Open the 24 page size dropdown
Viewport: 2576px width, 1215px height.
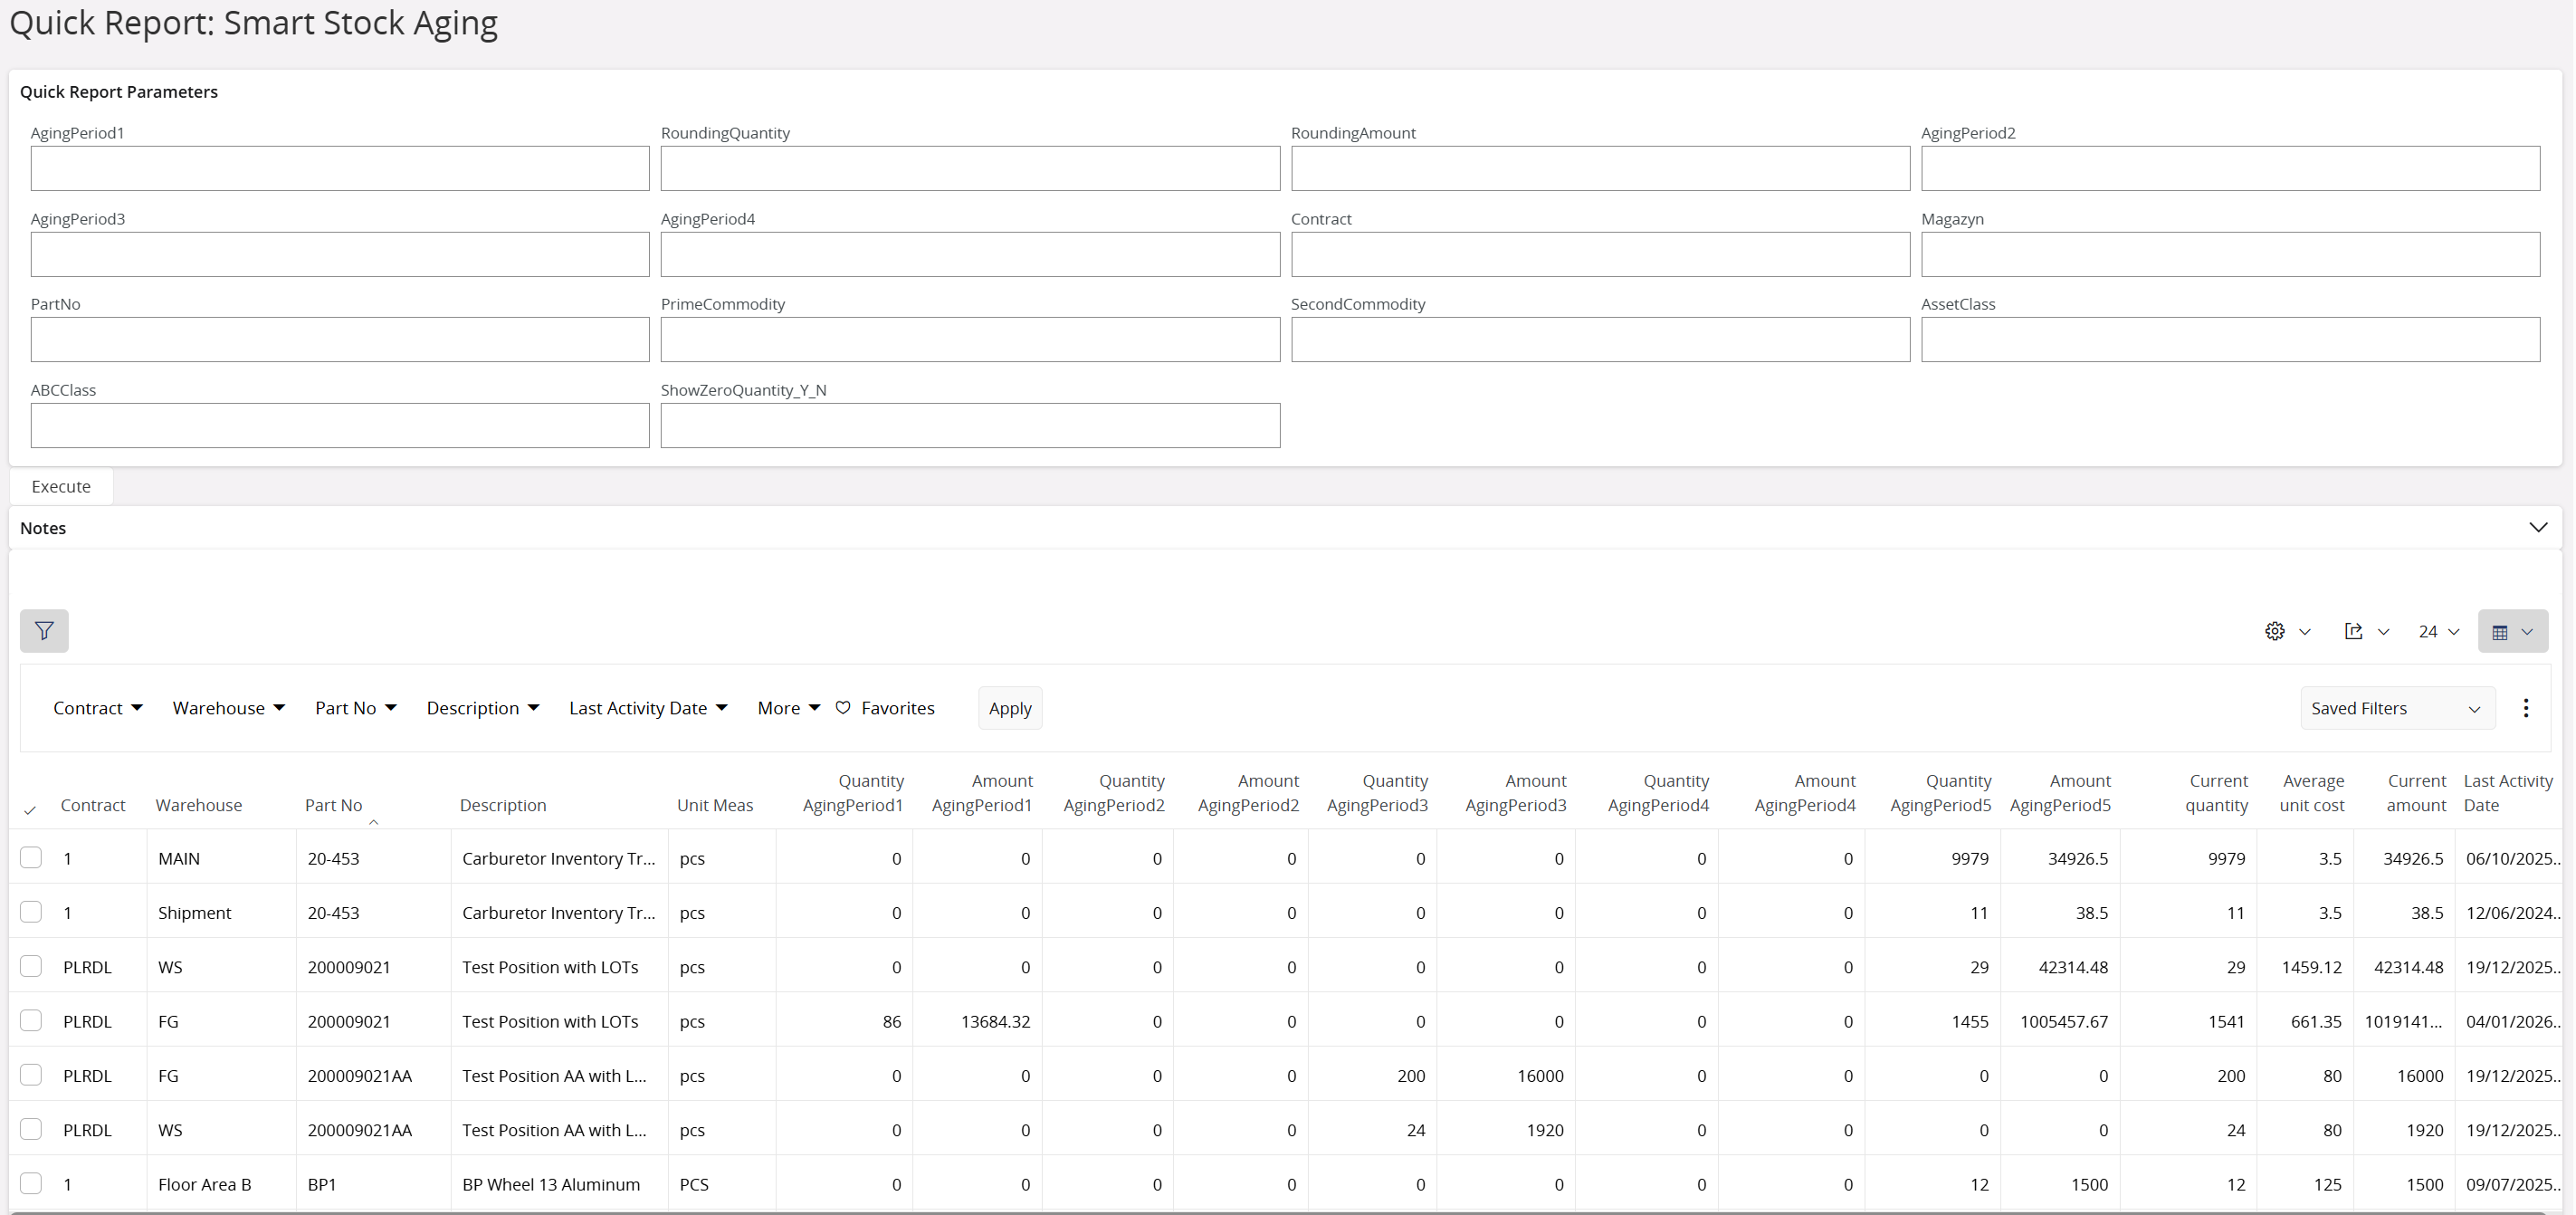click(2439, 631)
